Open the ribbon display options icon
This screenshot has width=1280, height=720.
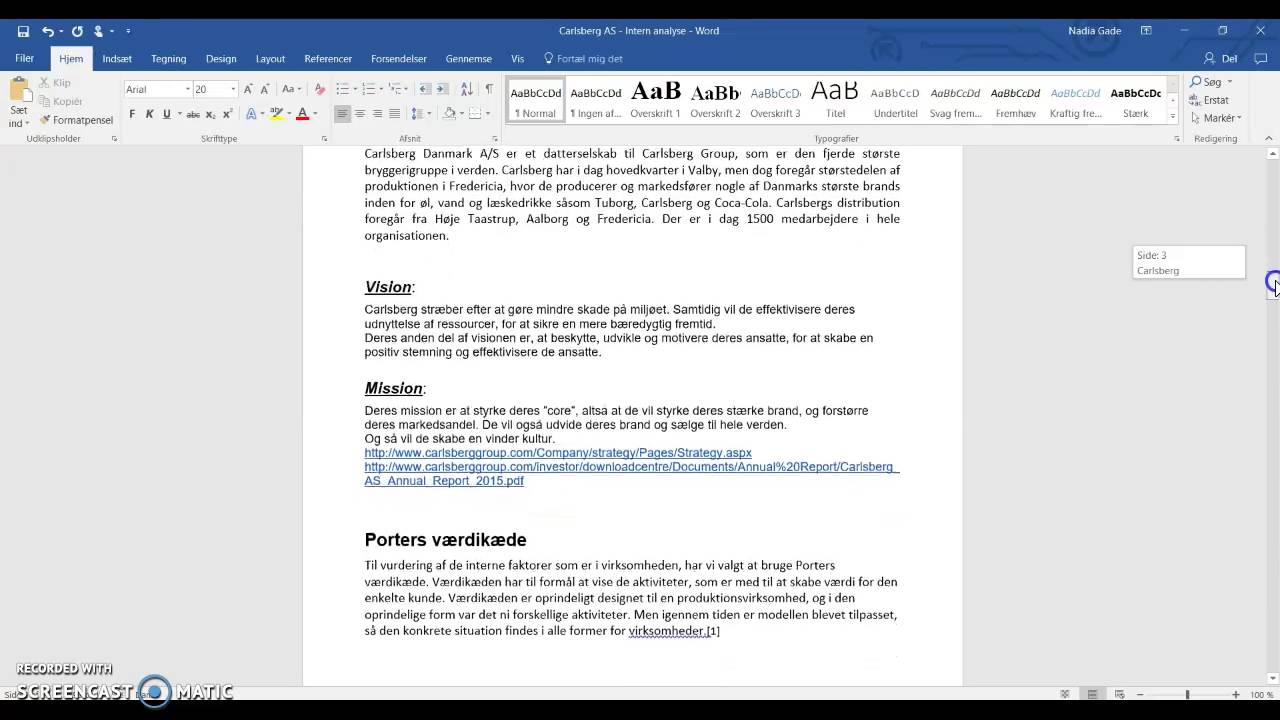click(x=1146, y=31)
